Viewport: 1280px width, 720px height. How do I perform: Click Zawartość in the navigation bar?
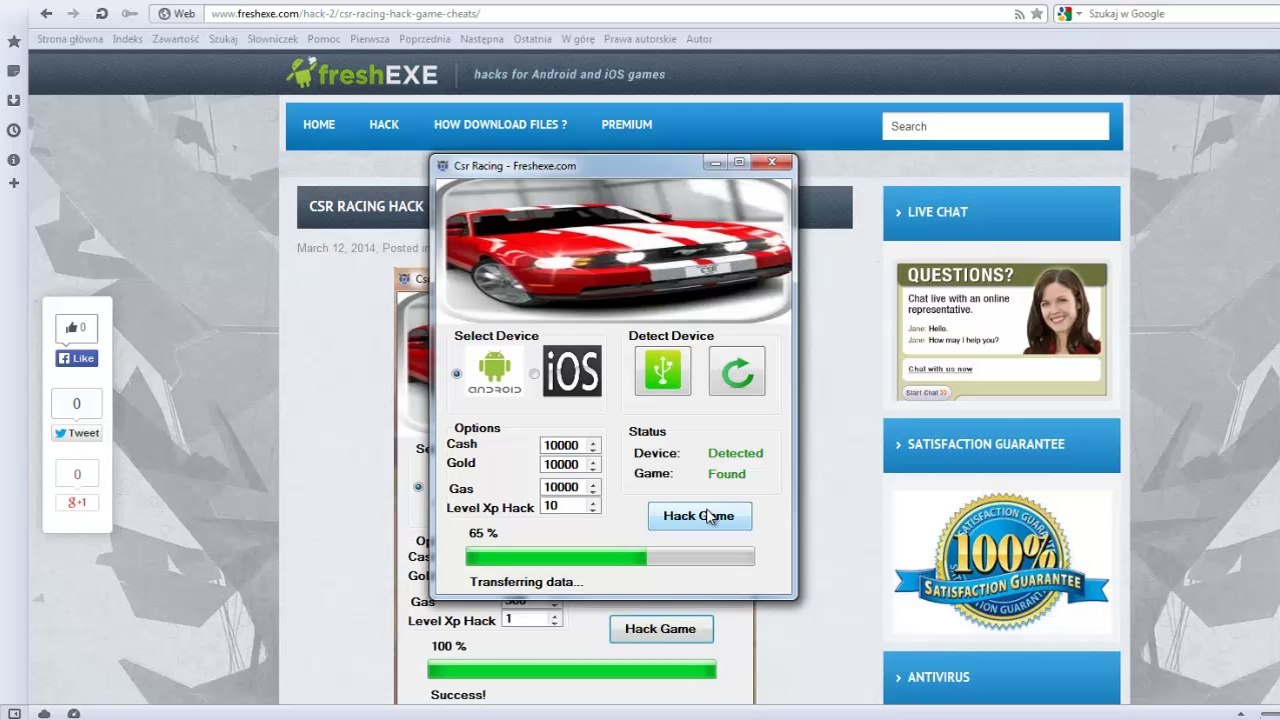(176, 39)
